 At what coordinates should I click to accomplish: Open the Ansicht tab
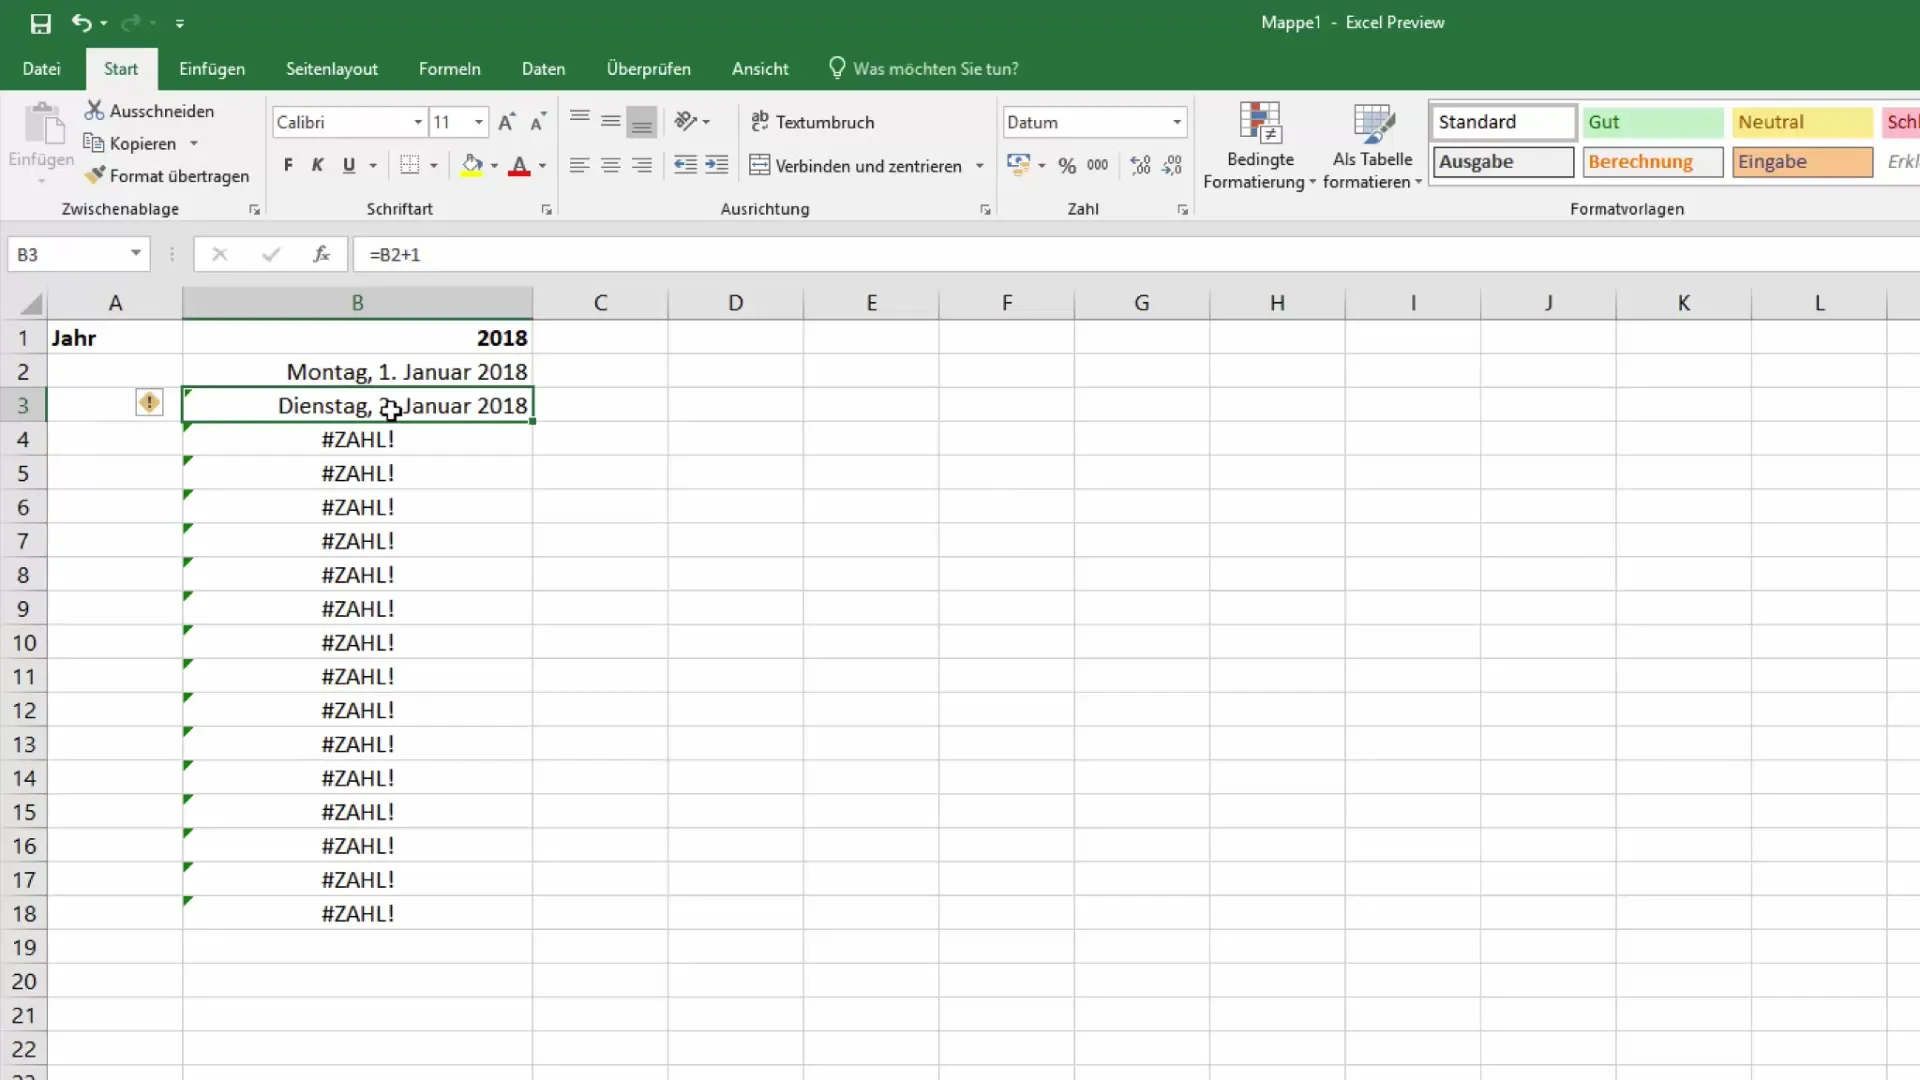pyautogui.click(x=760, y=69)
